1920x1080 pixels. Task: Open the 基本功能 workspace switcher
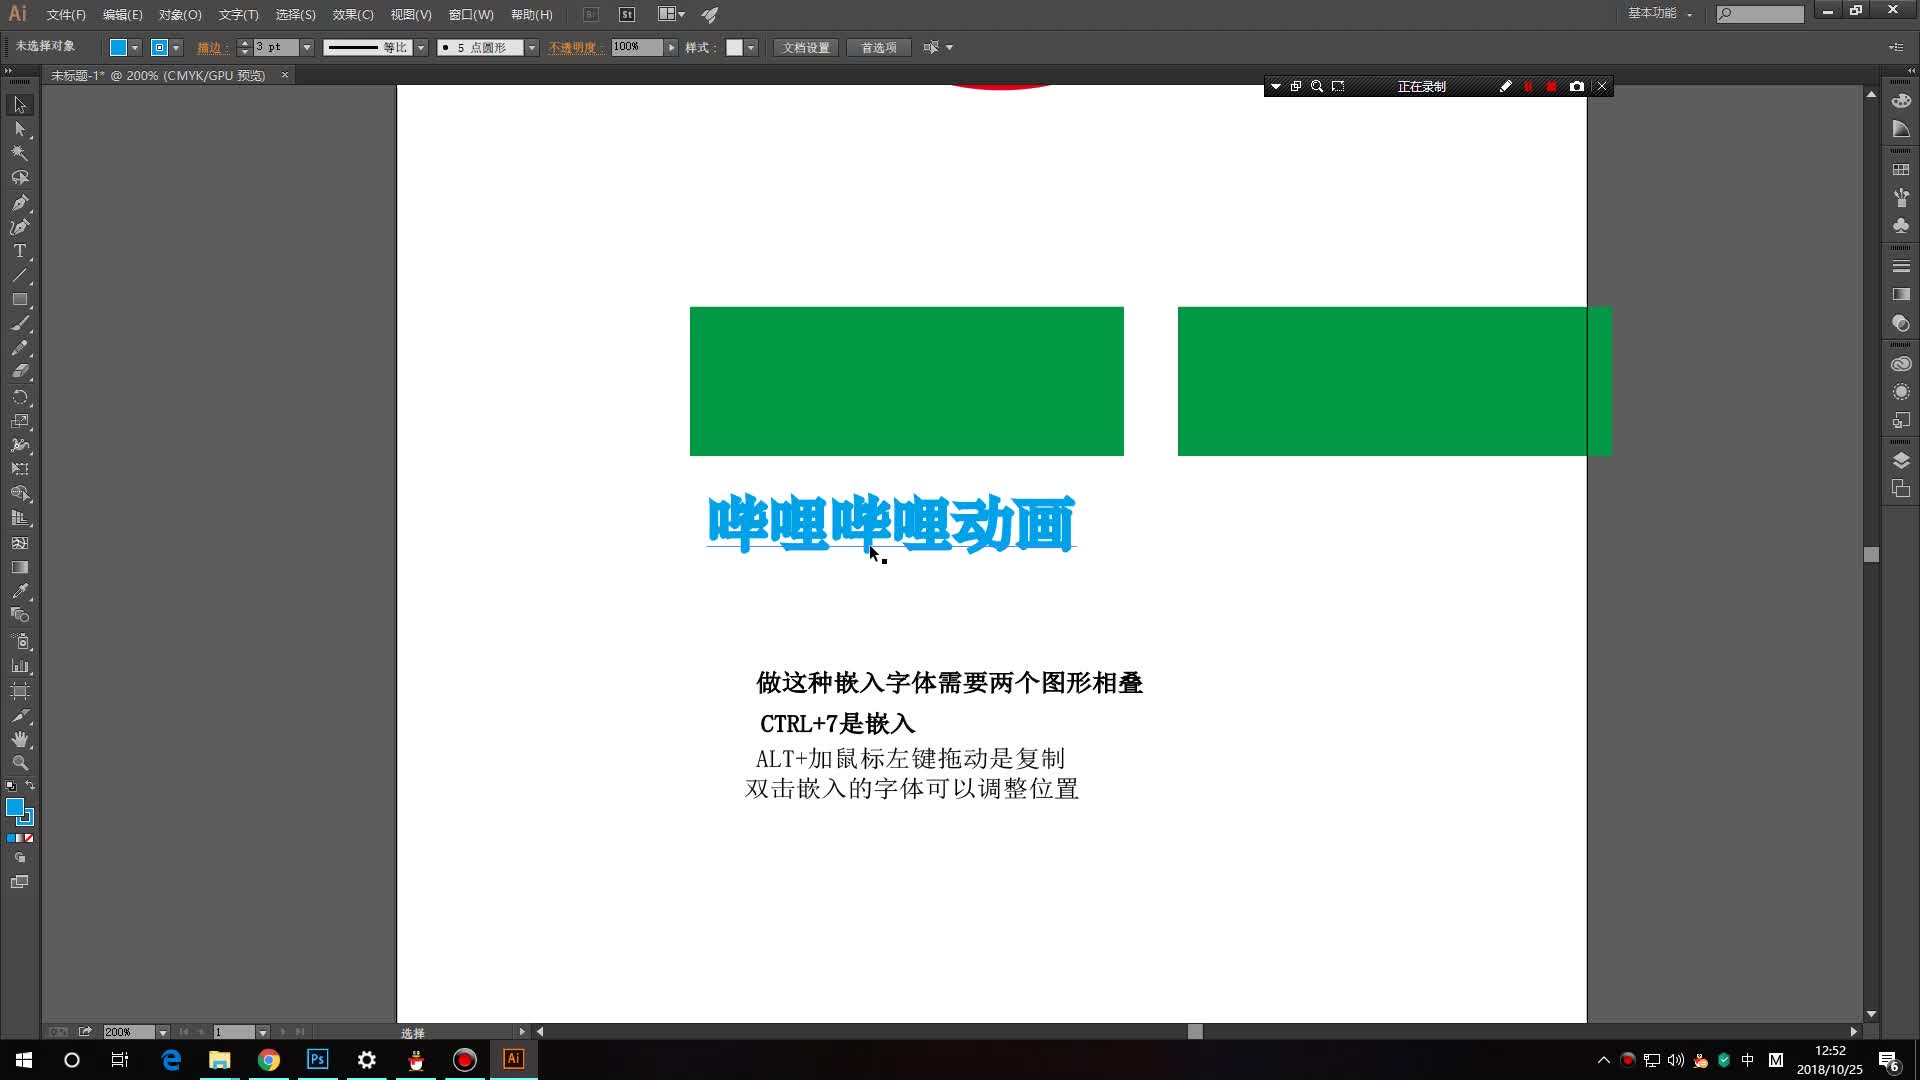(1659, 14)
